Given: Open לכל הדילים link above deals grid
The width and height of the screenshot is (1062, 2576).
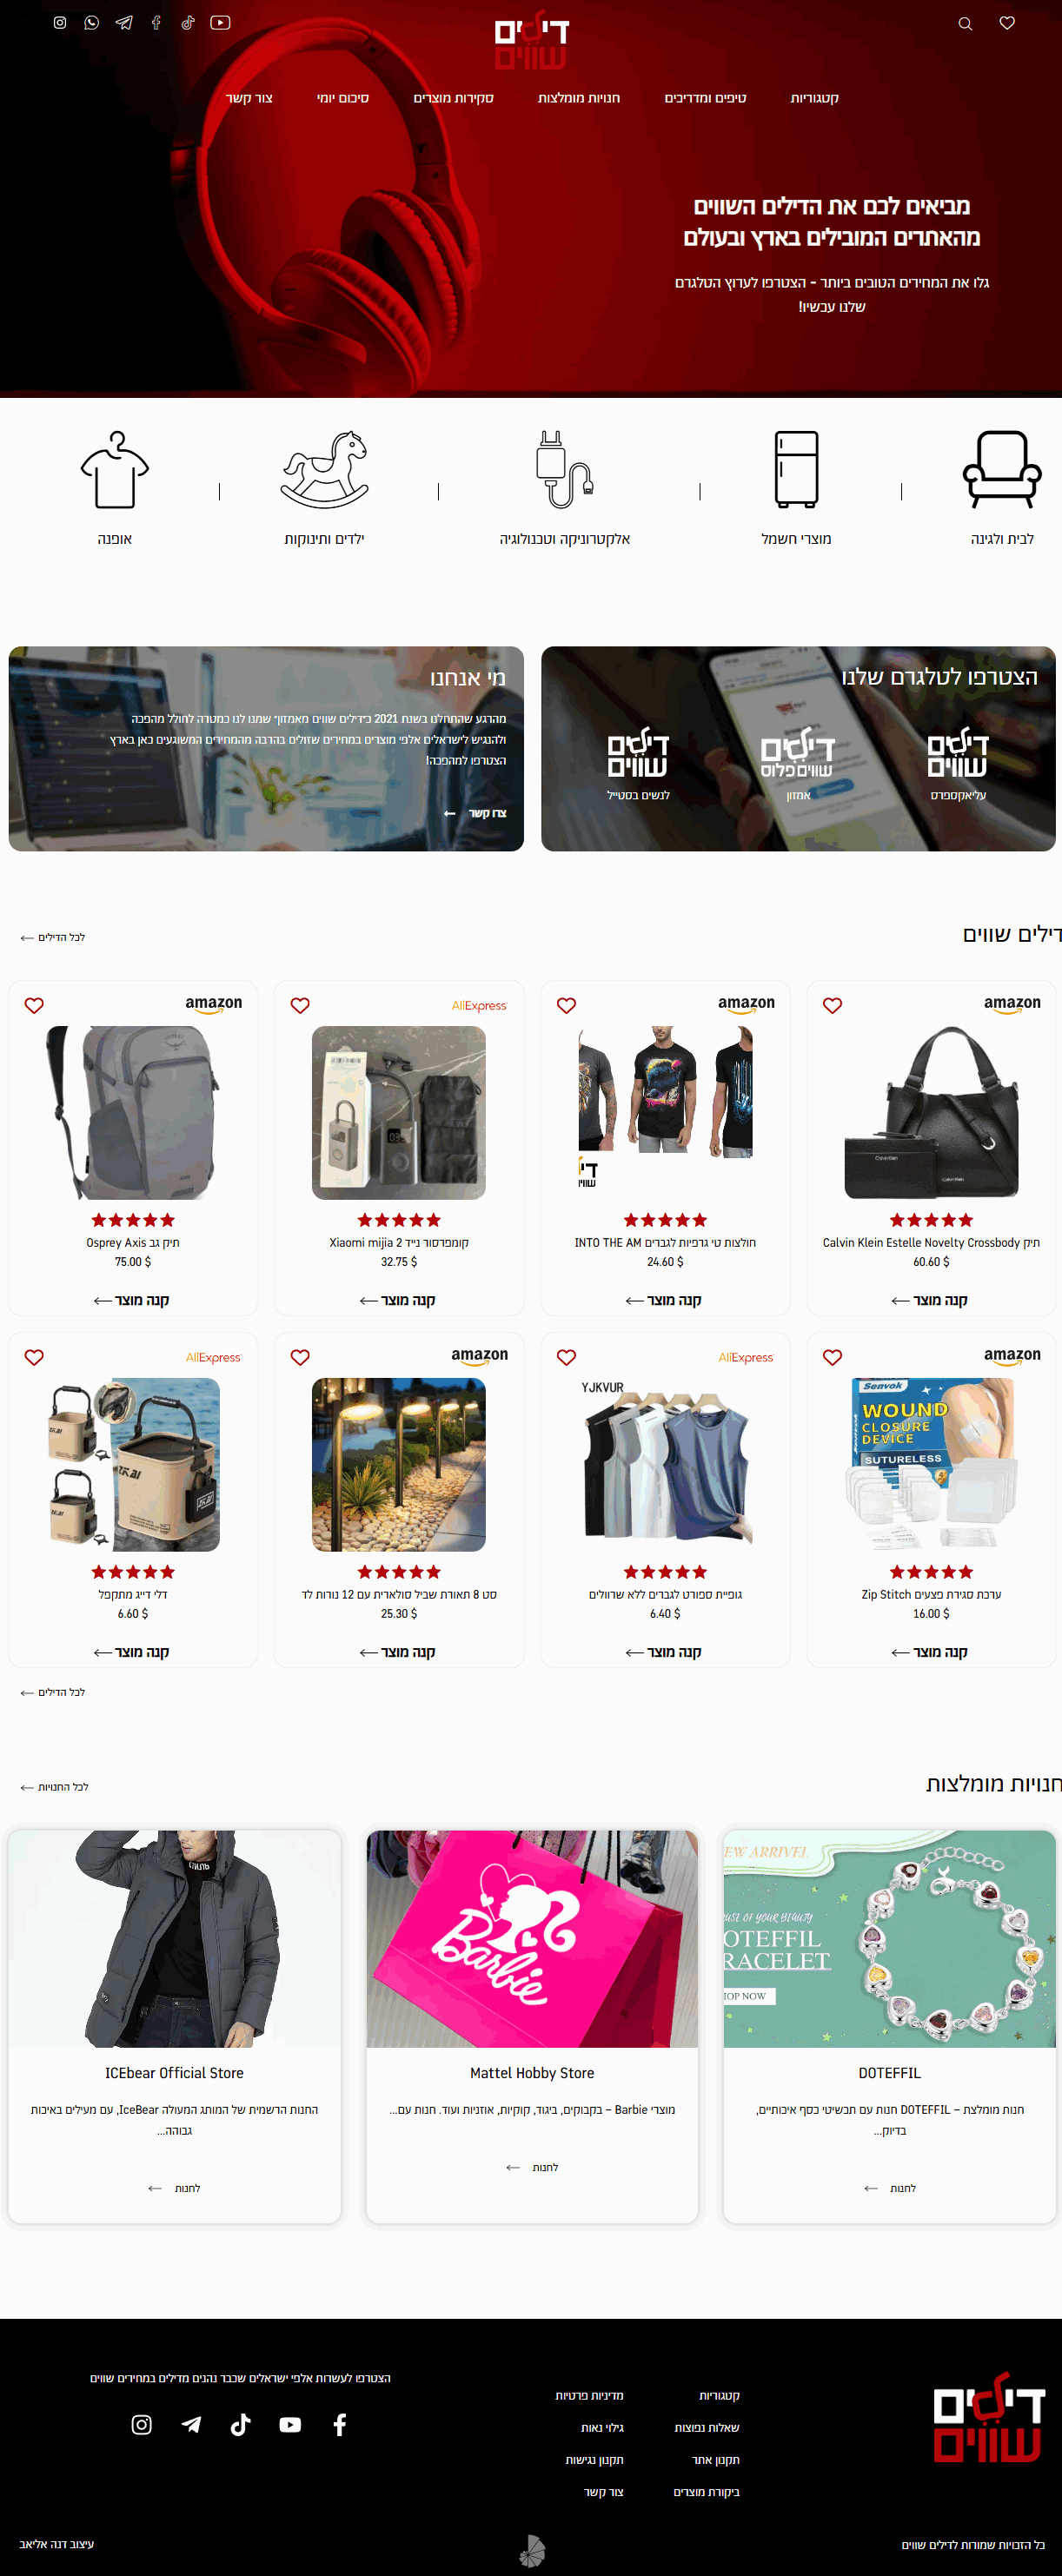Looking at the screenshot, I should pos(53,937).
